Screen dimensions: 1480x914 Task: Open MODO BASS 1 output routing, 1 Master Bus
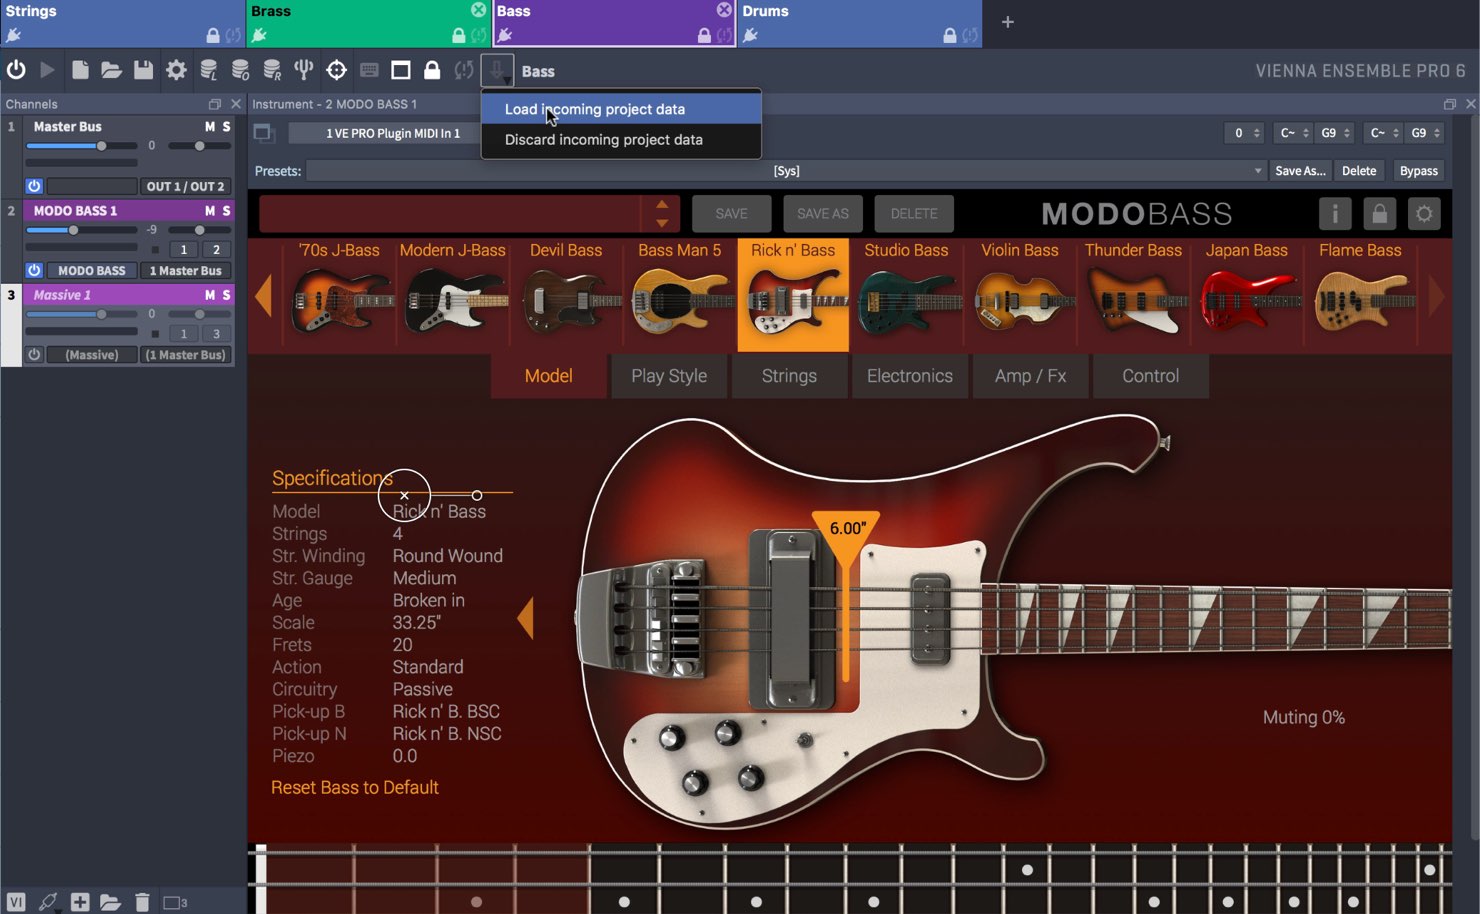[186, 270]
